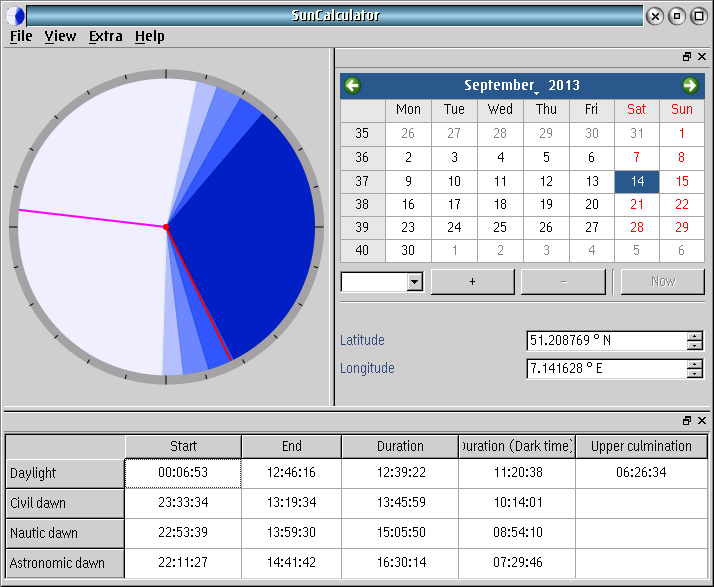This screenshot has width=714, height=587.
Task: Click the Mon weekday header
Action: tap(408, 110)
